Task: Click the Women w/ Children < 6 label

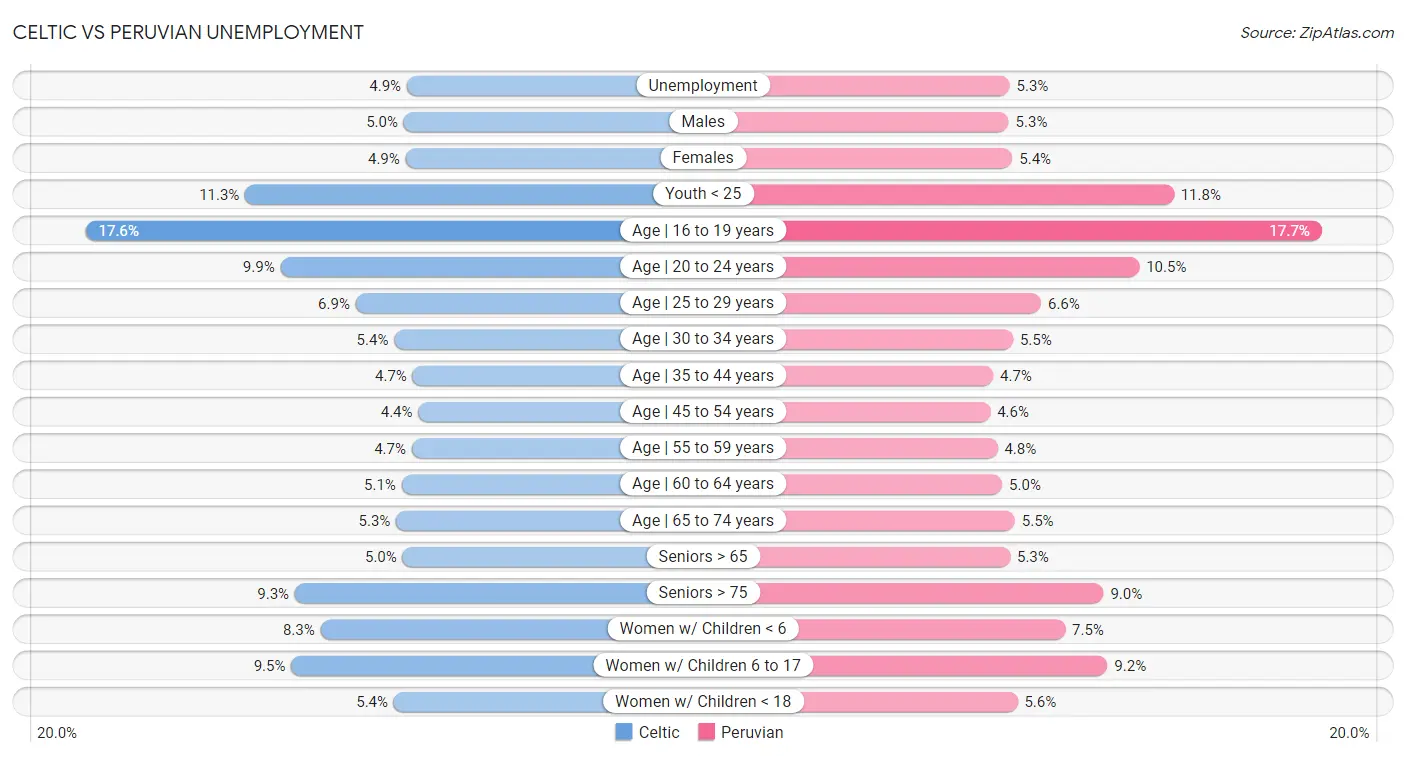Action: (703, 629)
